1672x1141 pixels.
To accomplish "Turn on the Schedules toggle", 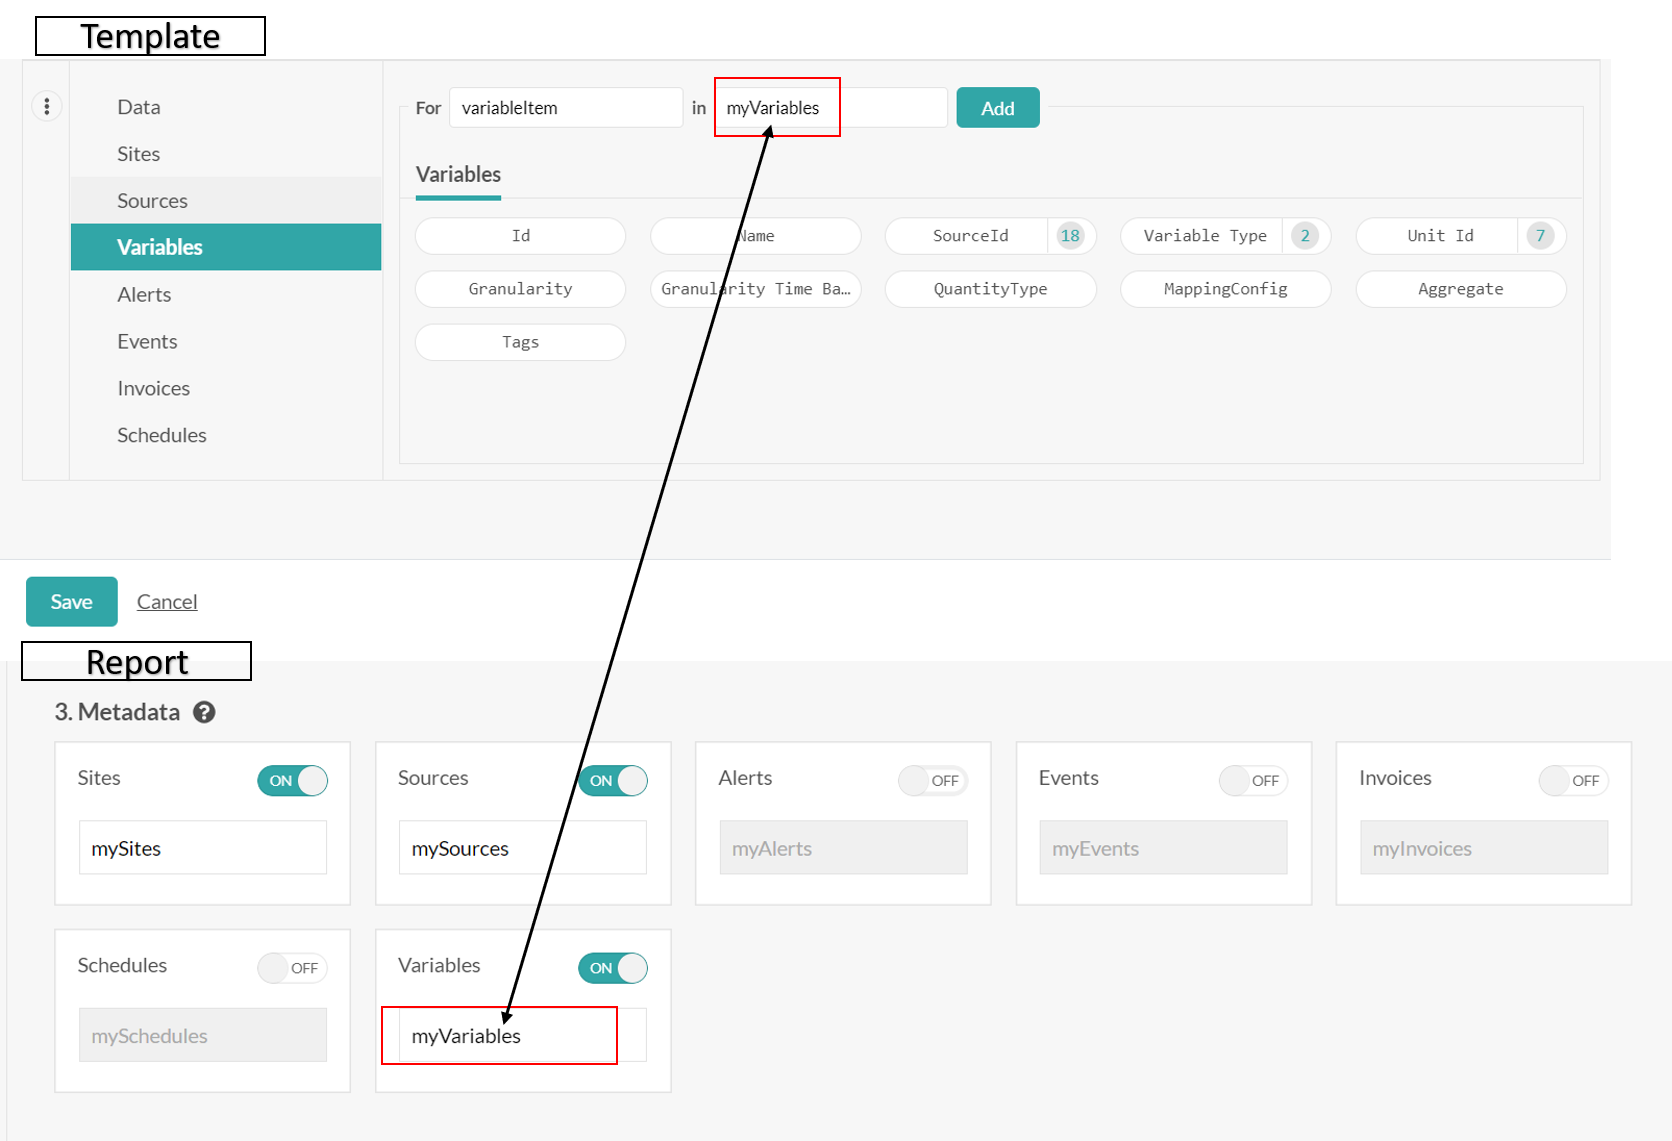I will 292,968.
